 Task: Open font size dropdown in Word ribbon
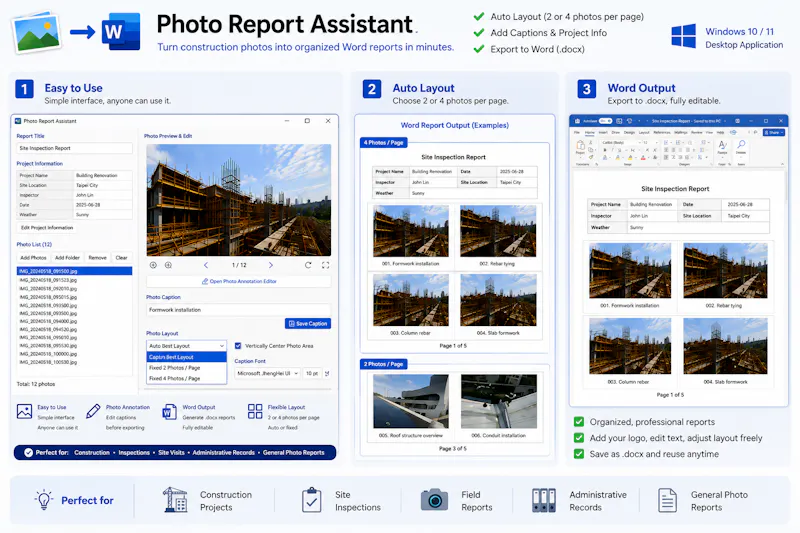[651, 142]
